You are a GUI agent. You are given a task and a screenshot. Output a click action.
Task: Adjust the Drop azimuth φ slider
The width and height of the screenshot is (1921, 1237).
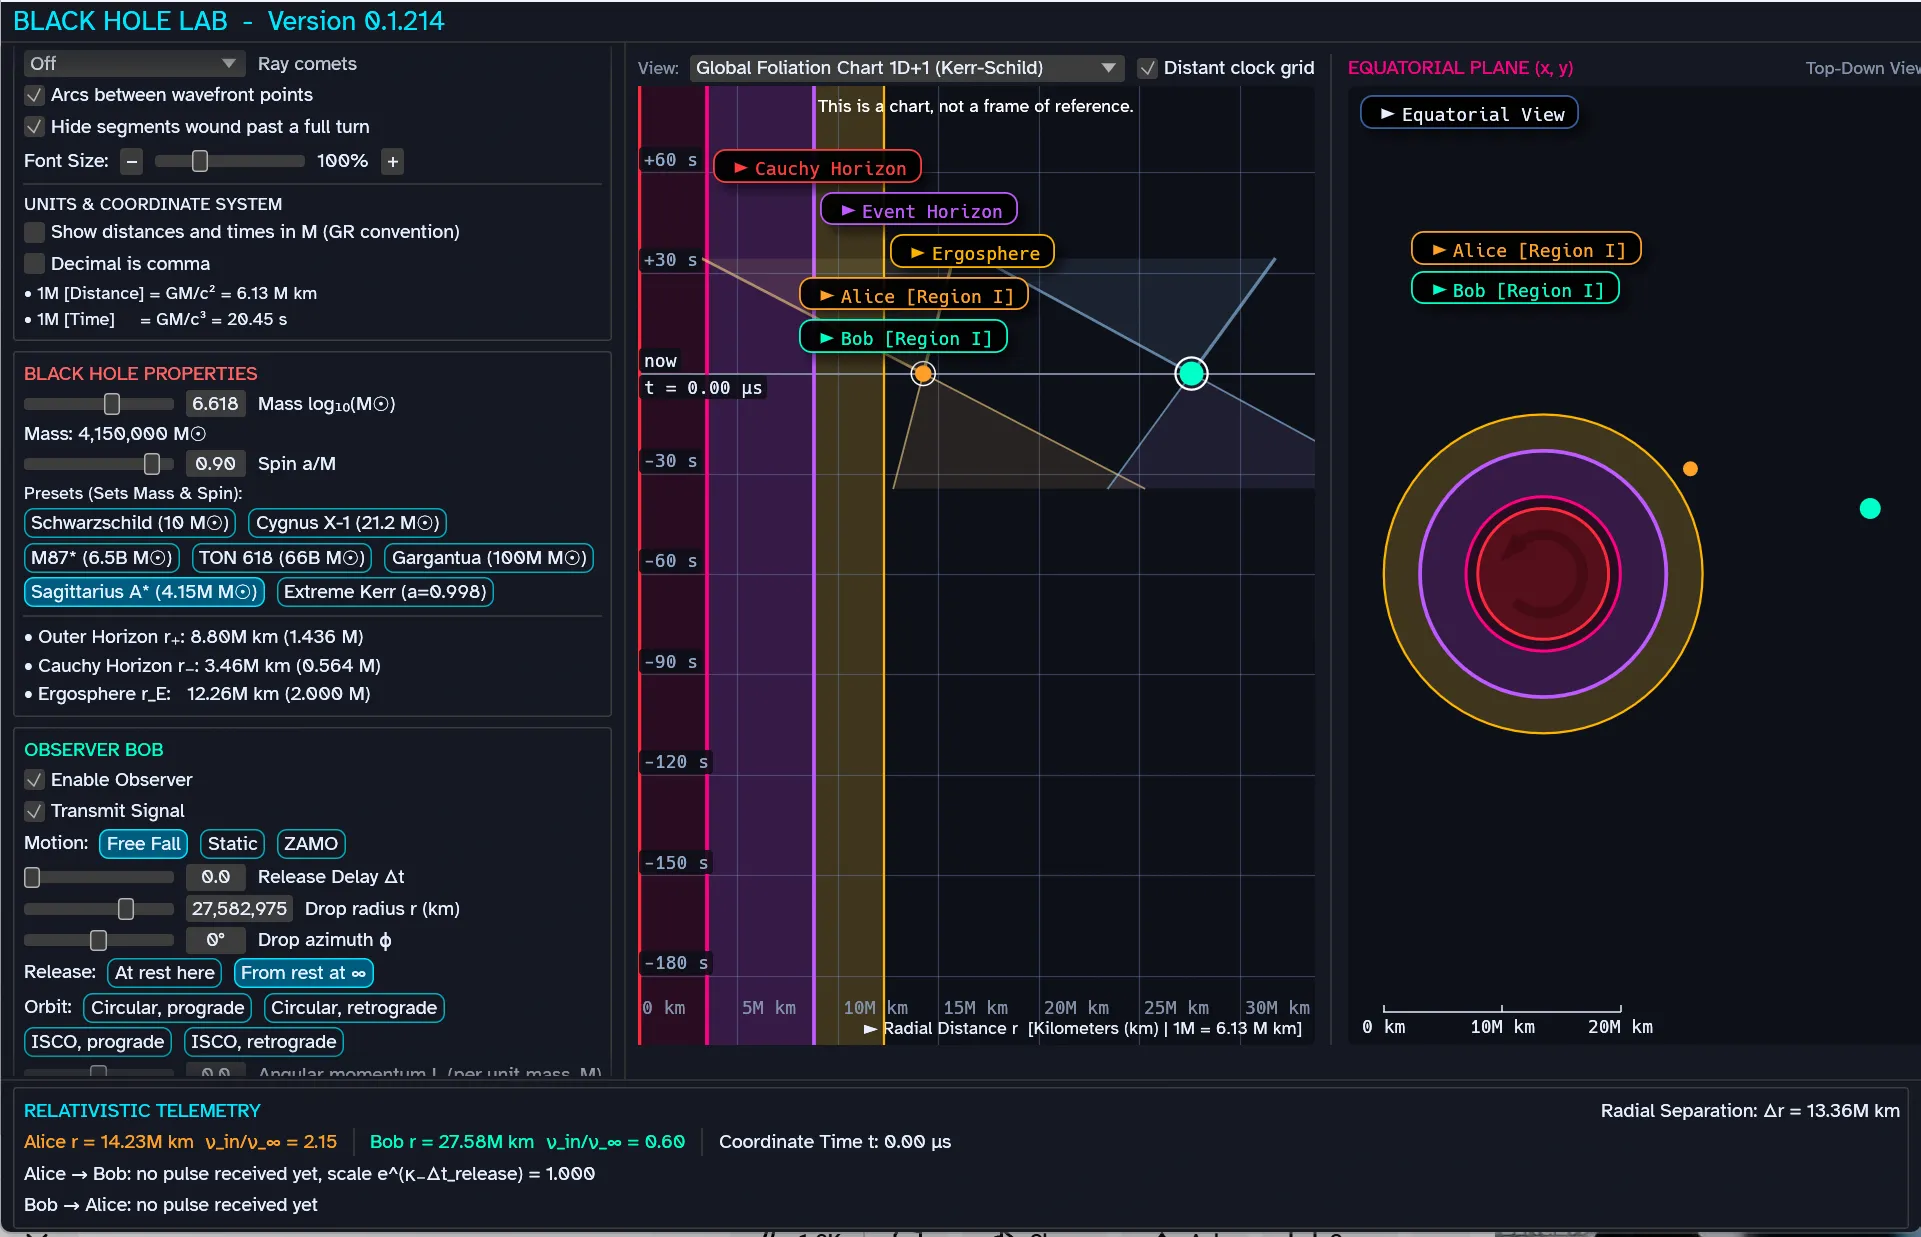(x=99, y=940)
